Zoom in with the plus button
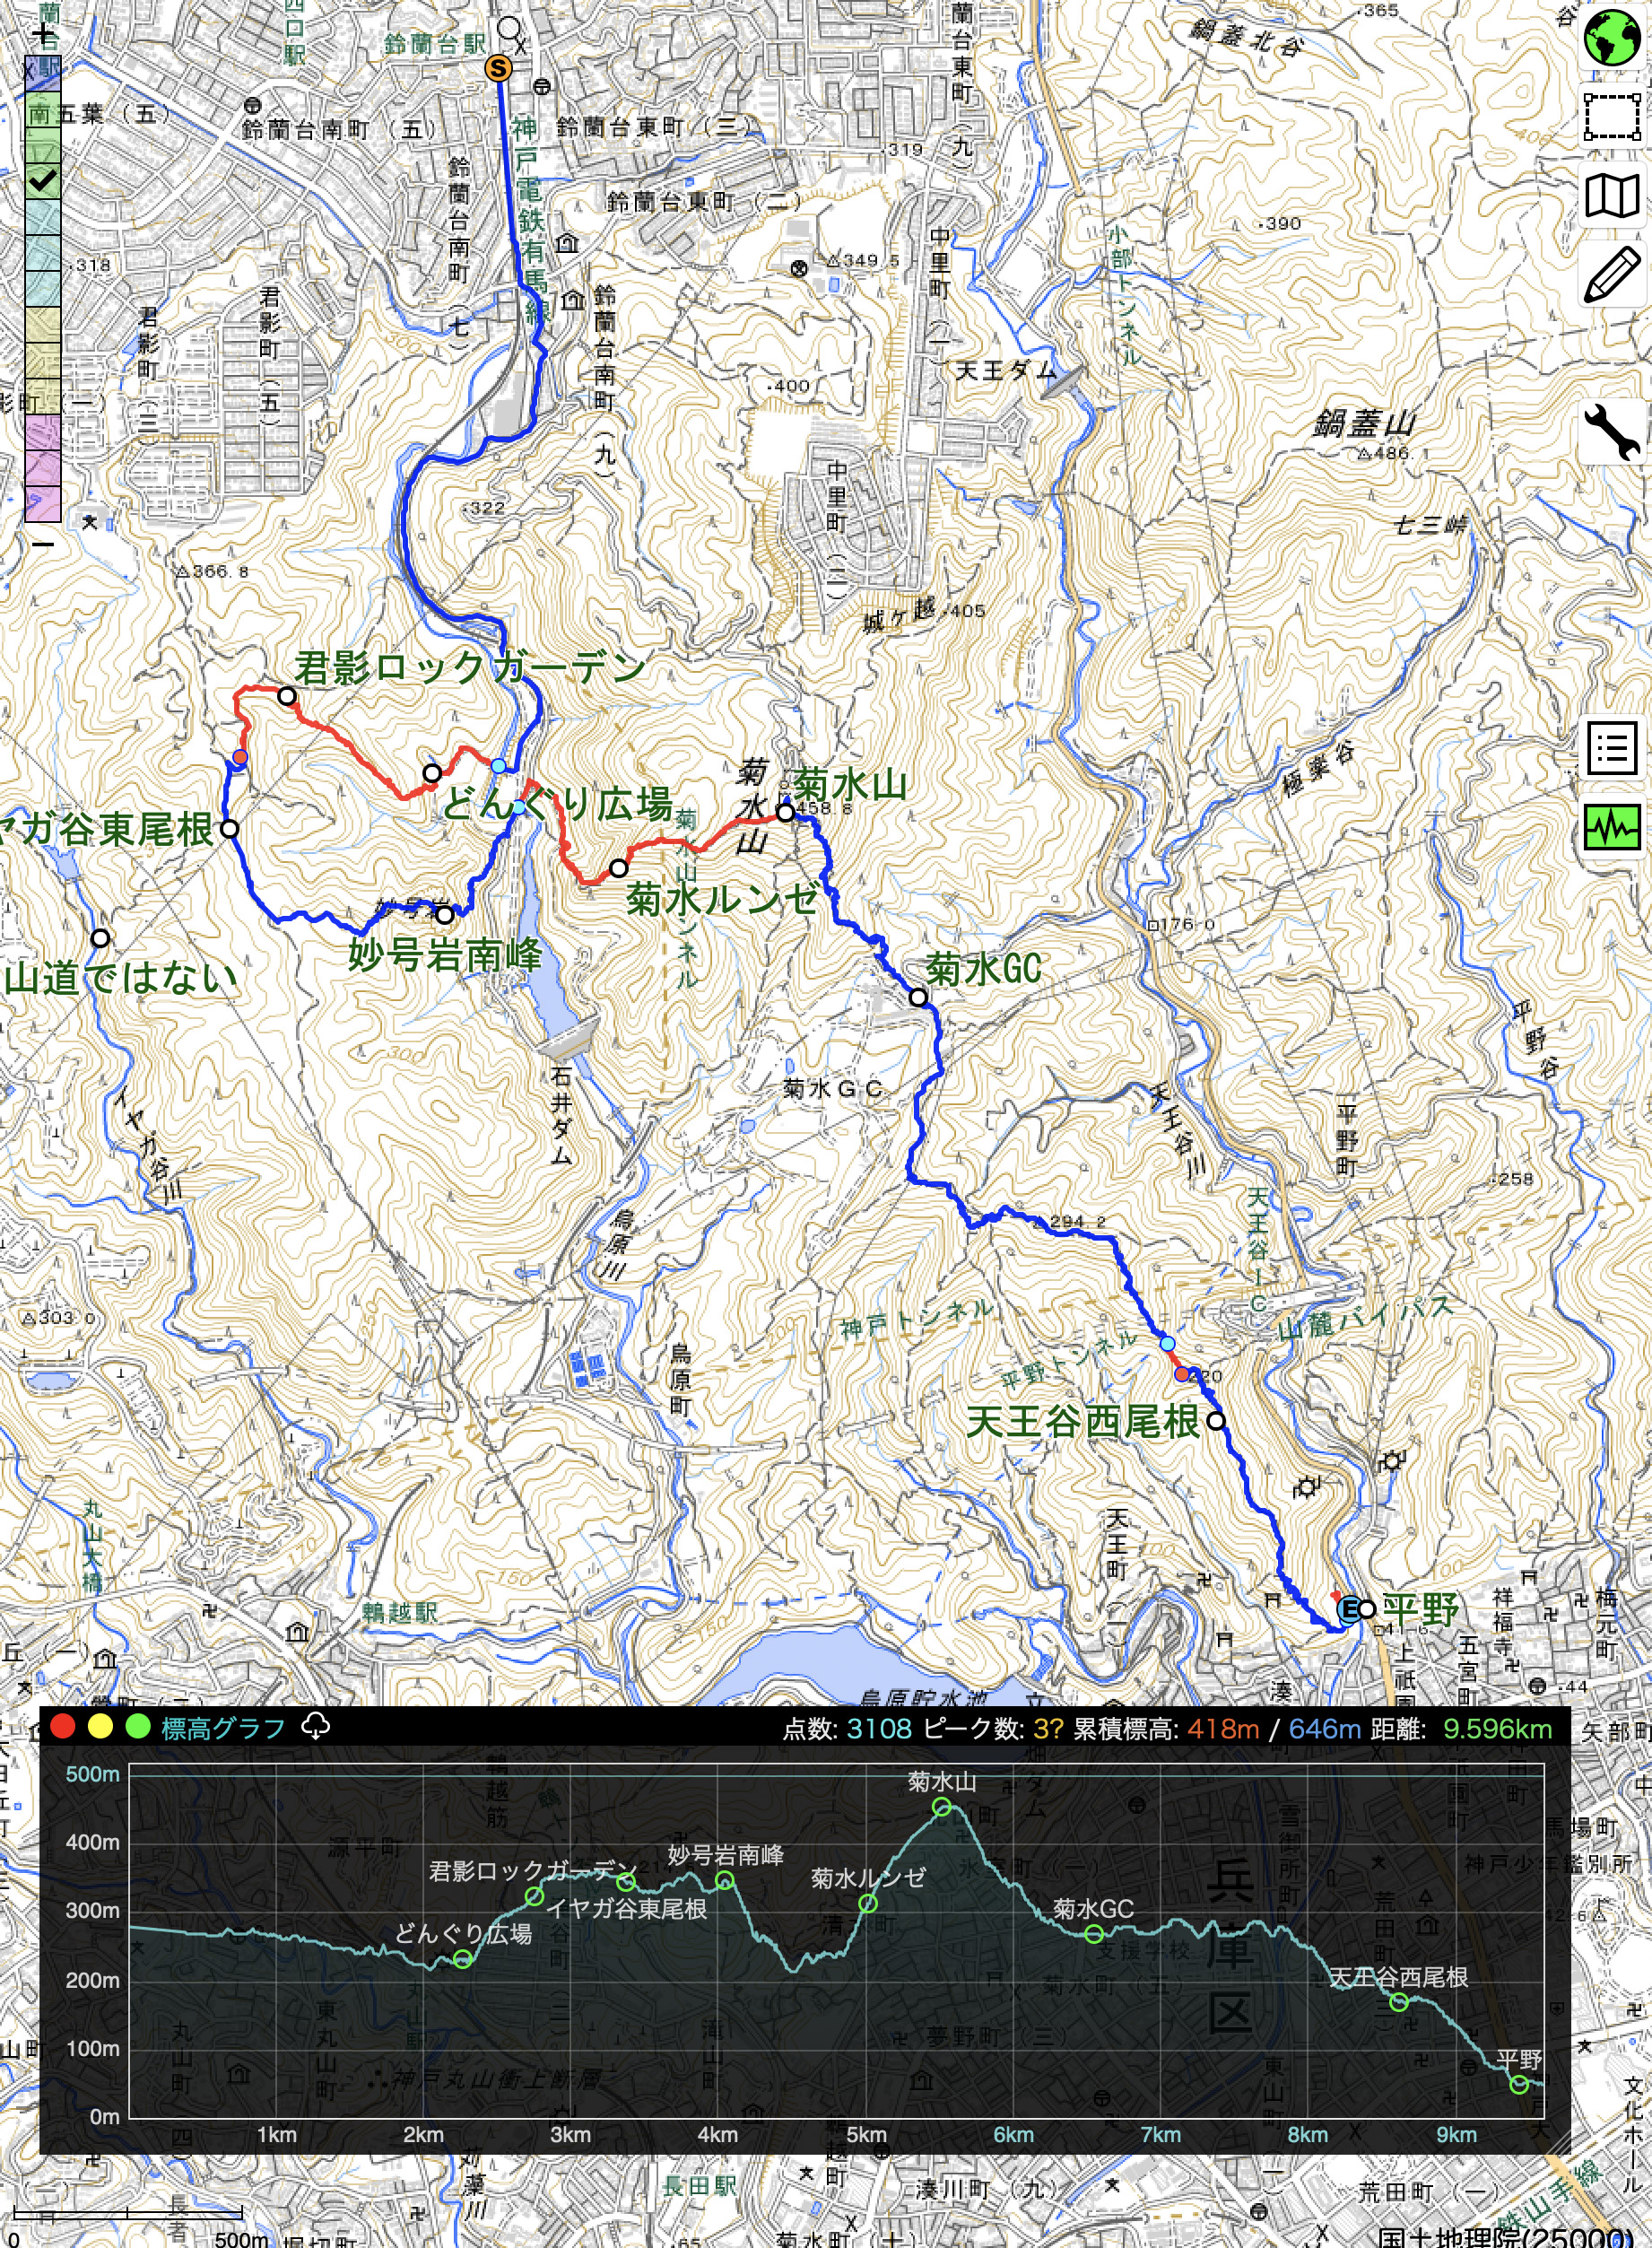The image size is (1652, 2248). pyautogui.click(x=43, y=37)
